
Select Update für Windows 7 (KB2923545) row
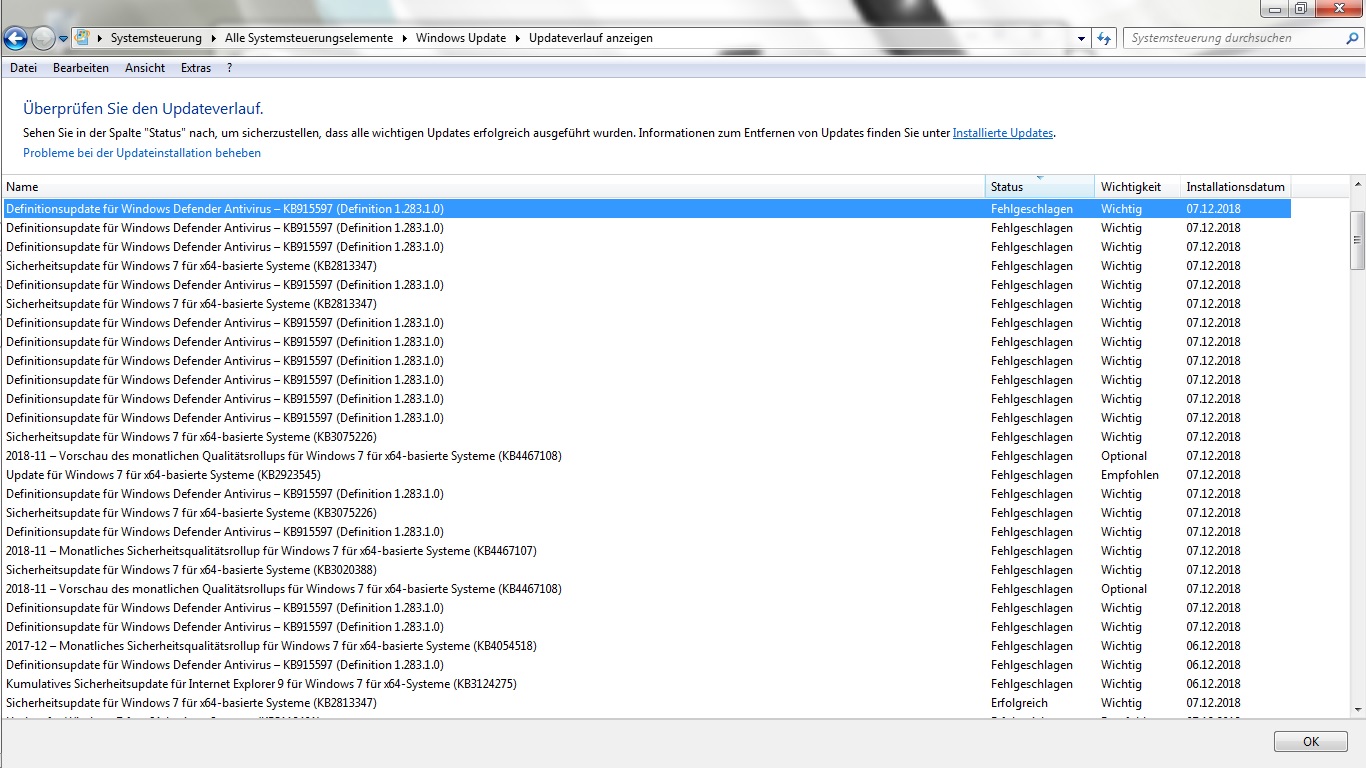click(647, 475)
